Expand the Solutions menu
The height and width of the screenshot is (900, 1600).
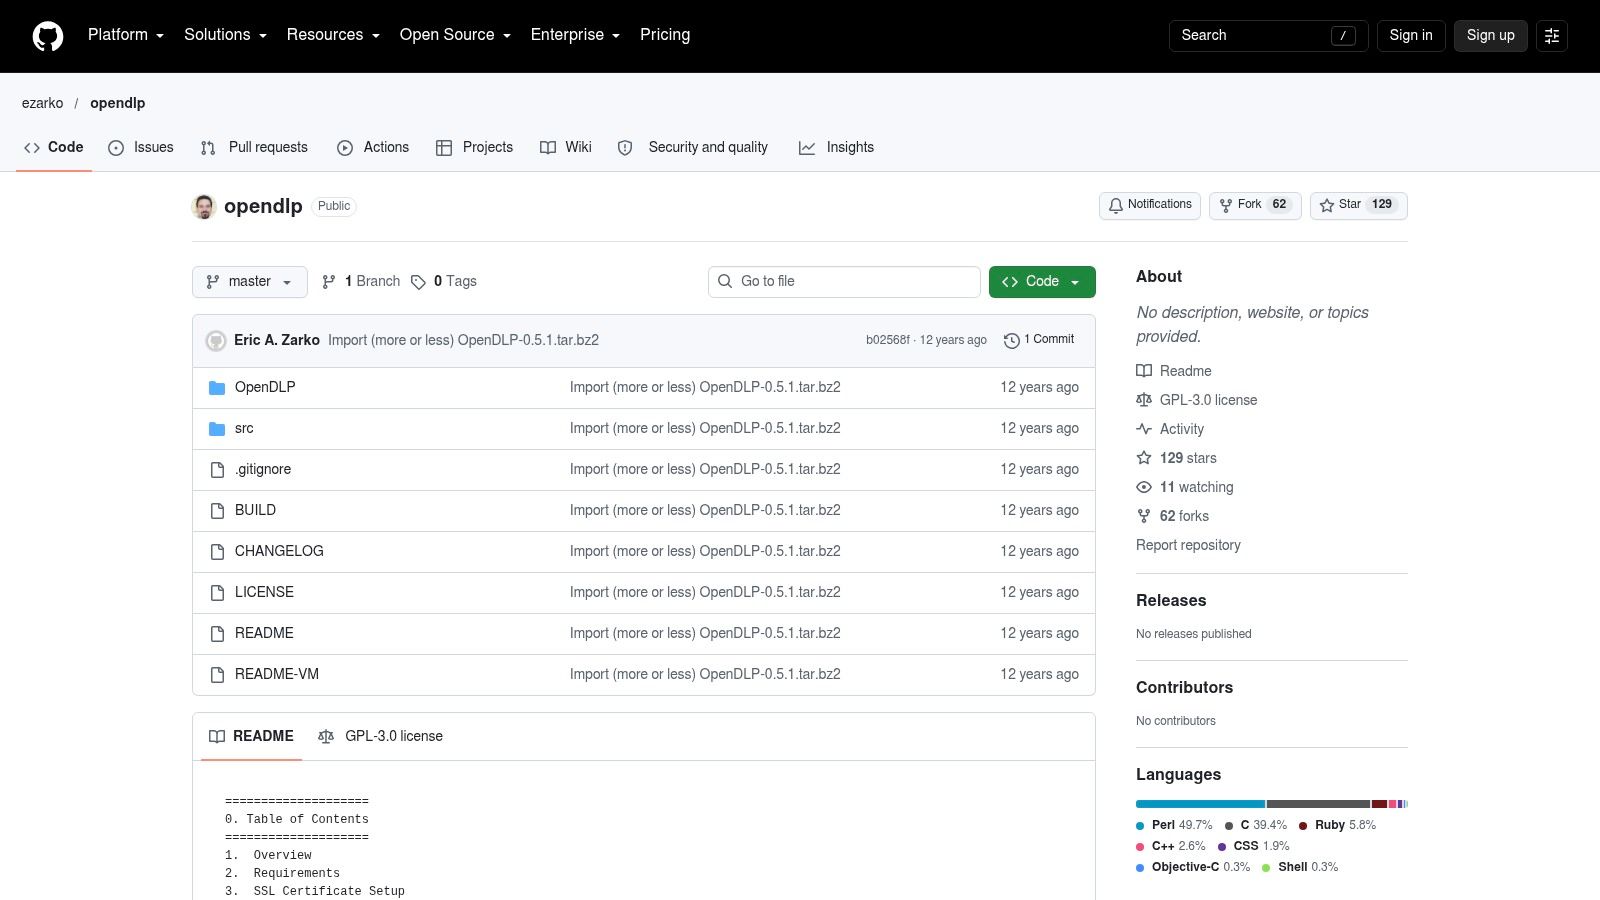point(226,35)
